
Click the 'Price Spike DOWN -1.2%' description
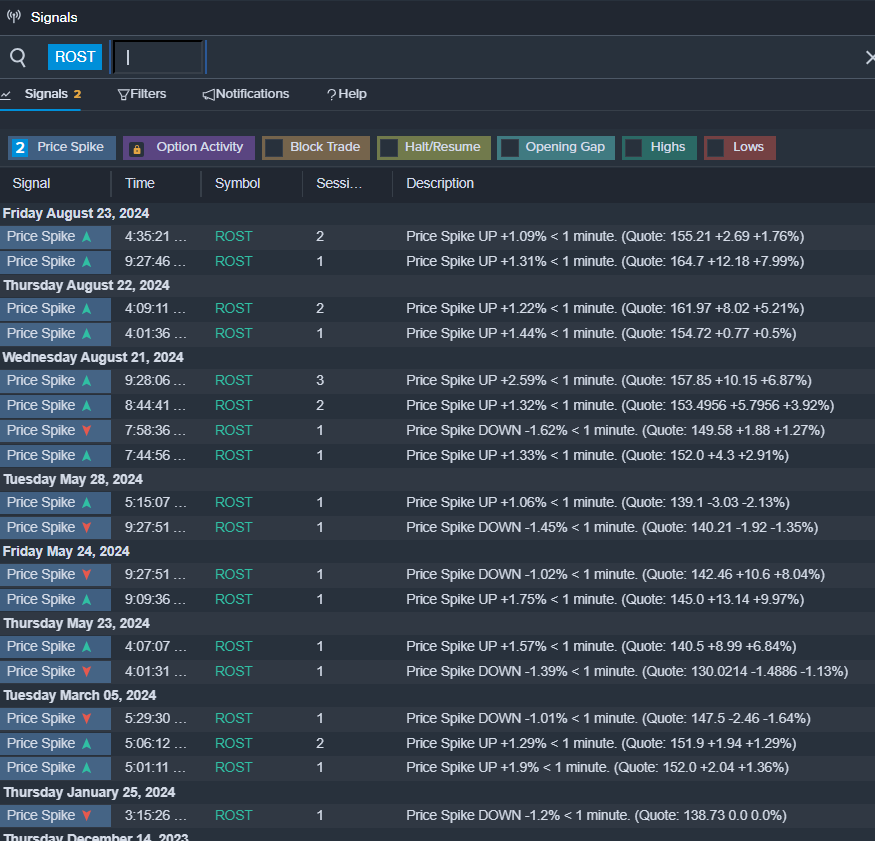coord(597,815)
